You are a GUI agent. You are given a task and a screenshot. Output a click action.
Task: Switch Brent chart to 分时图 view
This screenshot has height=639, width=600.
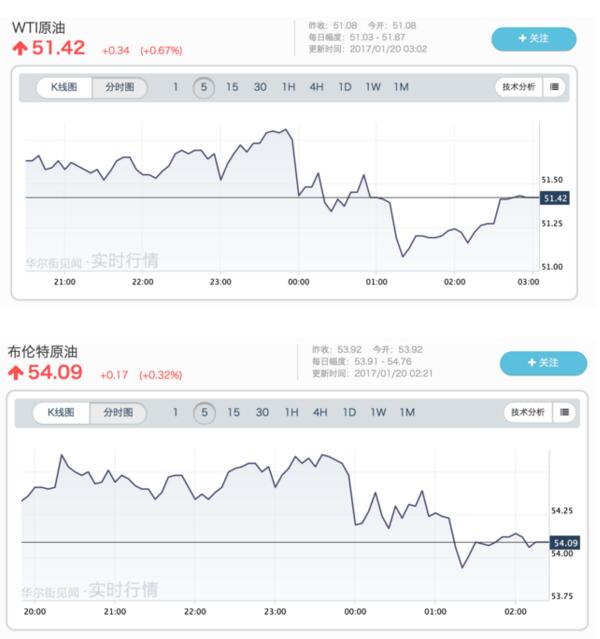pos(117,412)
